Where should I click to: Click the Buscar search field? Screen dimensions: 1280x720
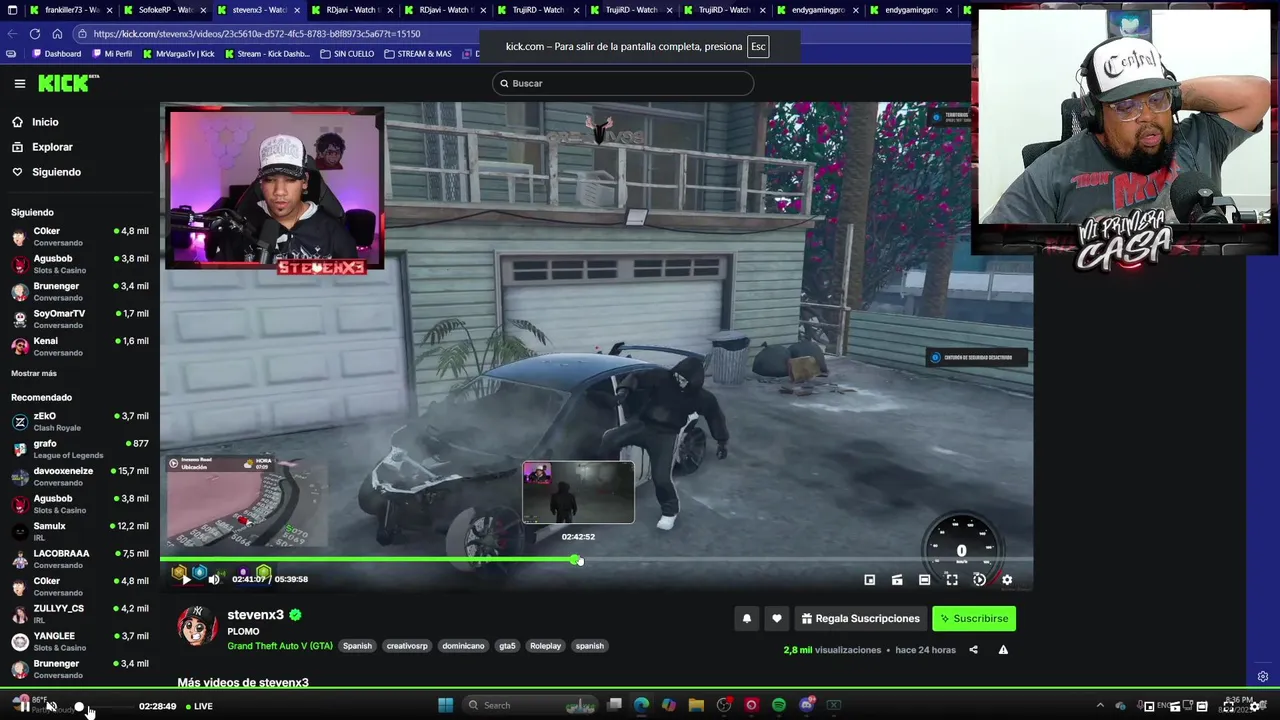point(623,83)
